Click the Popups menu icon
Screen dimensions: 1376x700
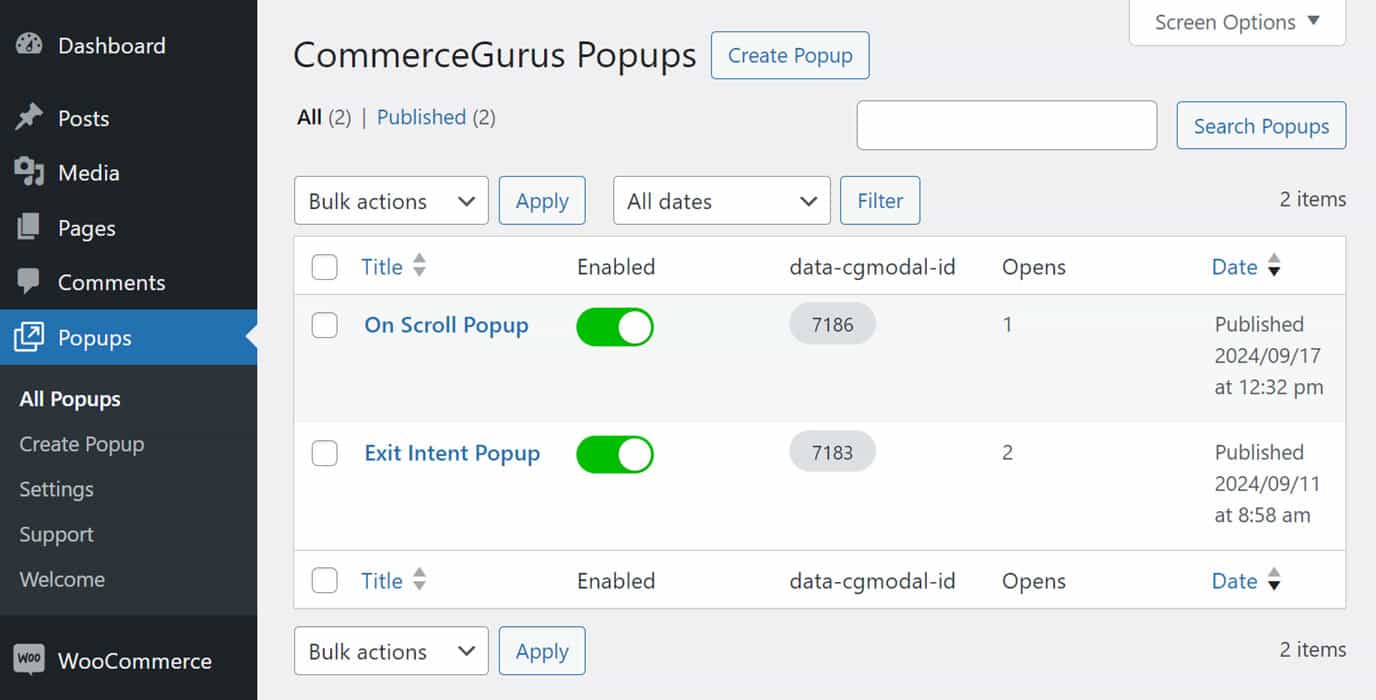29,337
